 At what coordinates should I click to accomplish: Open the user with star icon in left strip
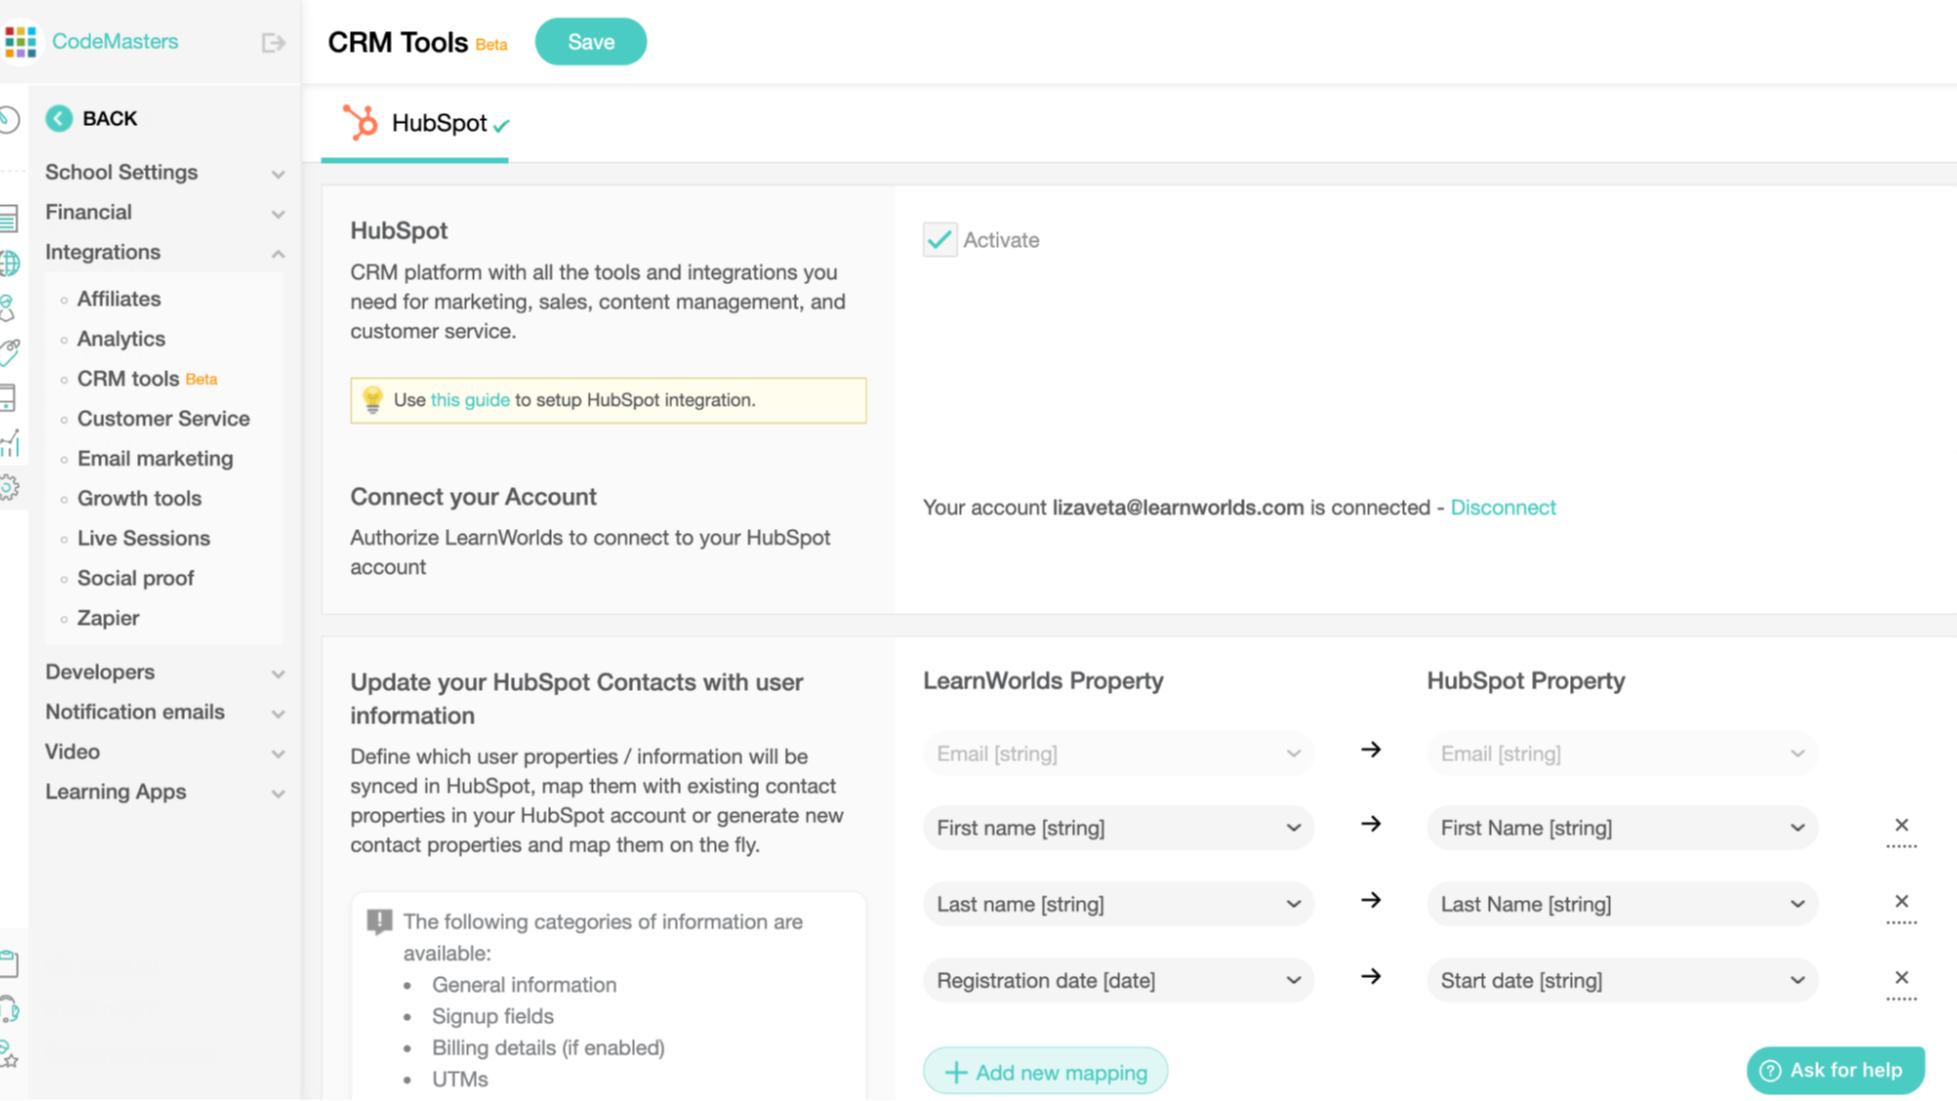point(9,1054)
